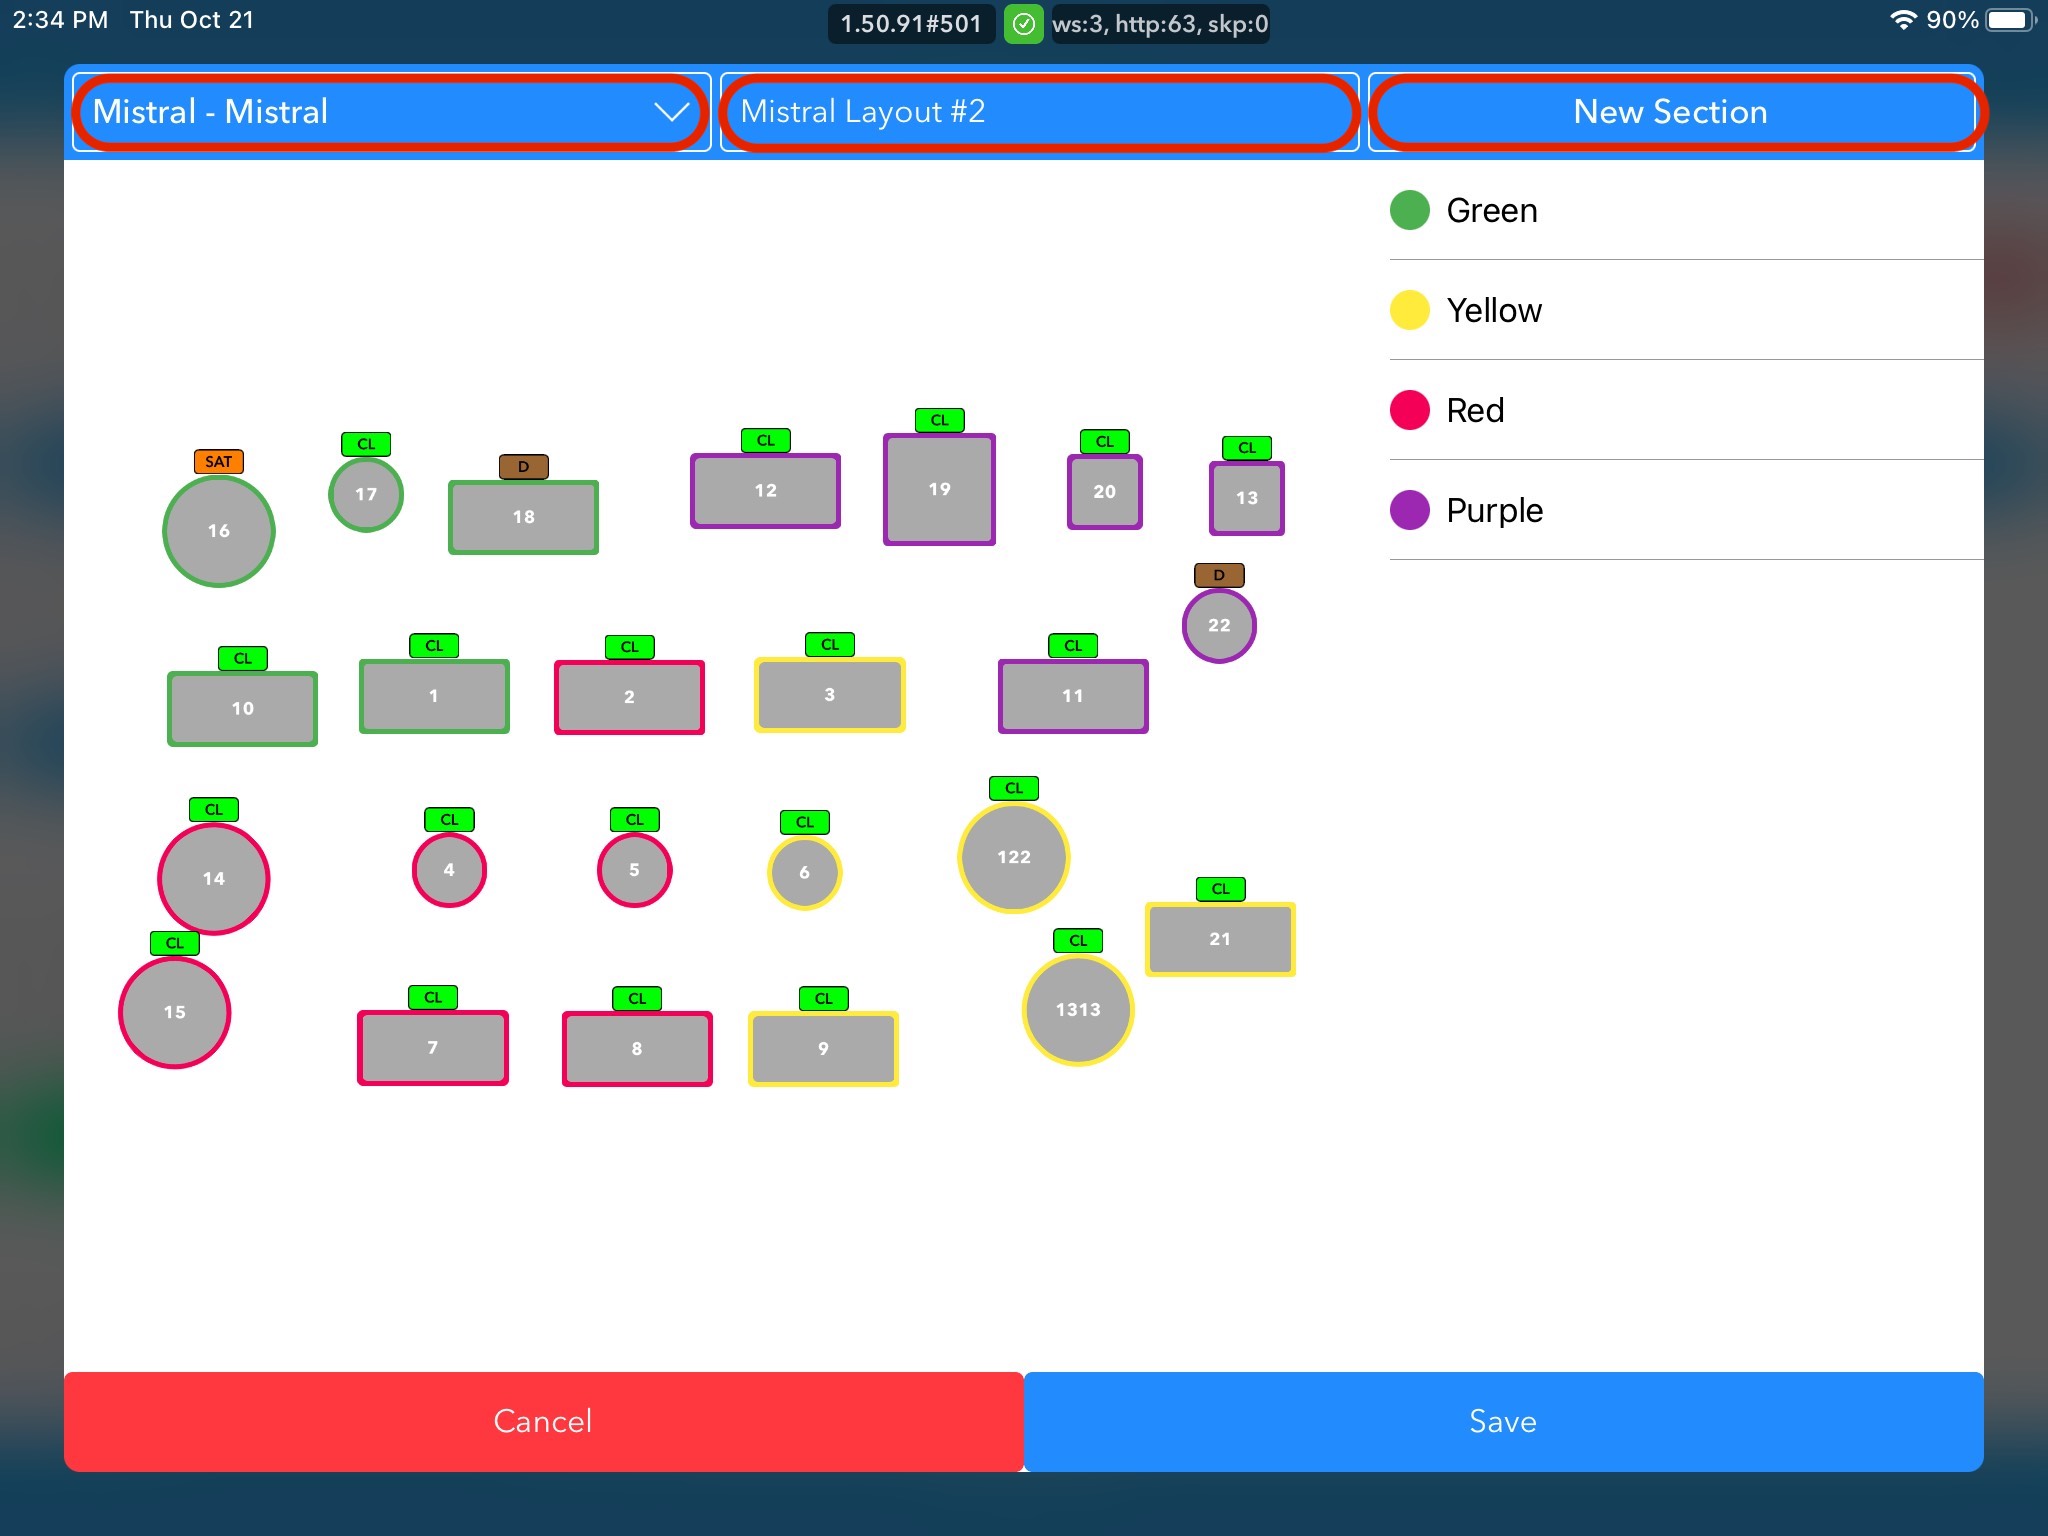
Task: Choose the Yellow section entry
Action: [1492, 310]
